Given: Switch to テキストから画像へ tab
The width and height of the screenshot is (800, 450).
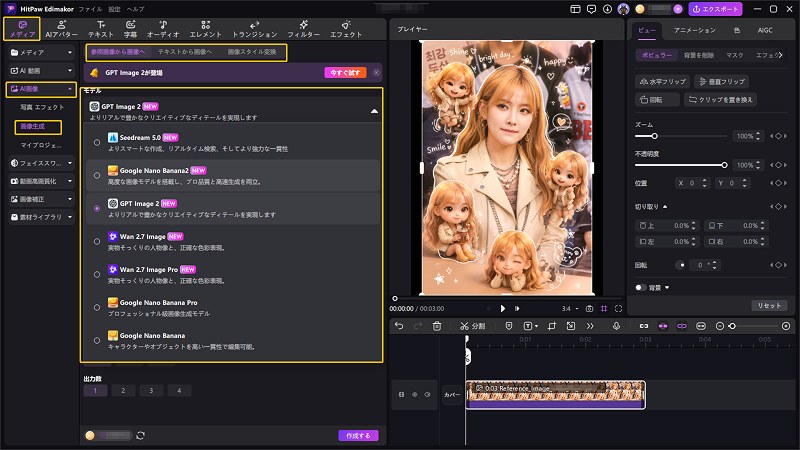Looking at the screenshot, I should 184,52.
